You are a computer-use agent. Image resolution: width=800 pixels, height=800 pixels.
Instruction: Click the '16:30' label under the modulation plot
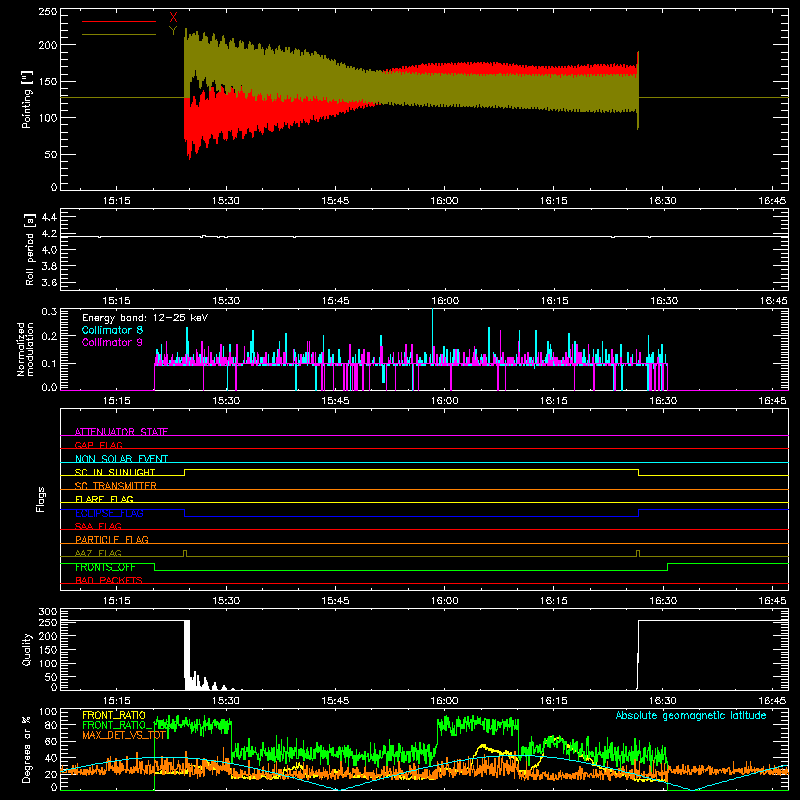coord(663,401)
